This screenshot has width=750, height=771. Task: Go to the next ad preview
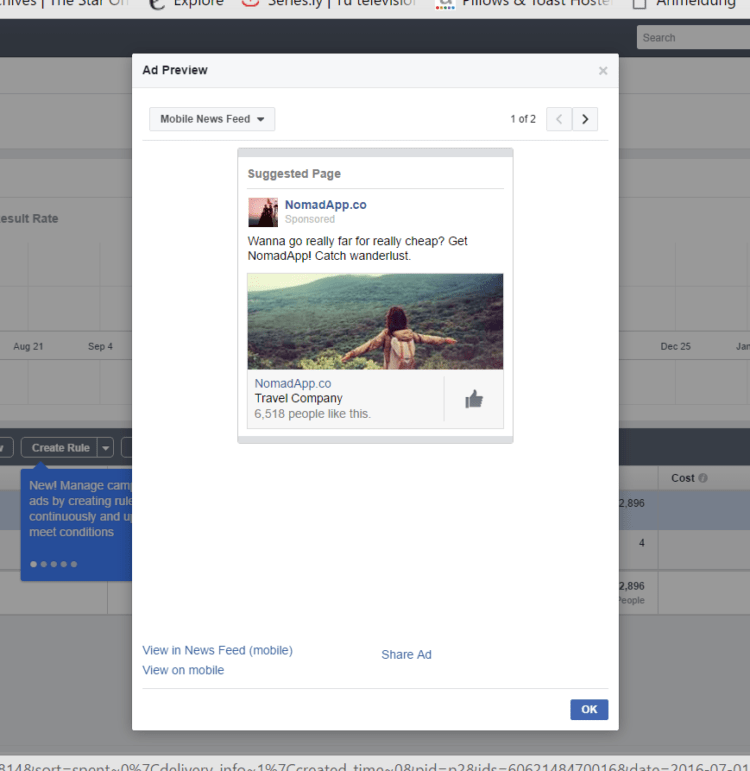tap(585, 119)
